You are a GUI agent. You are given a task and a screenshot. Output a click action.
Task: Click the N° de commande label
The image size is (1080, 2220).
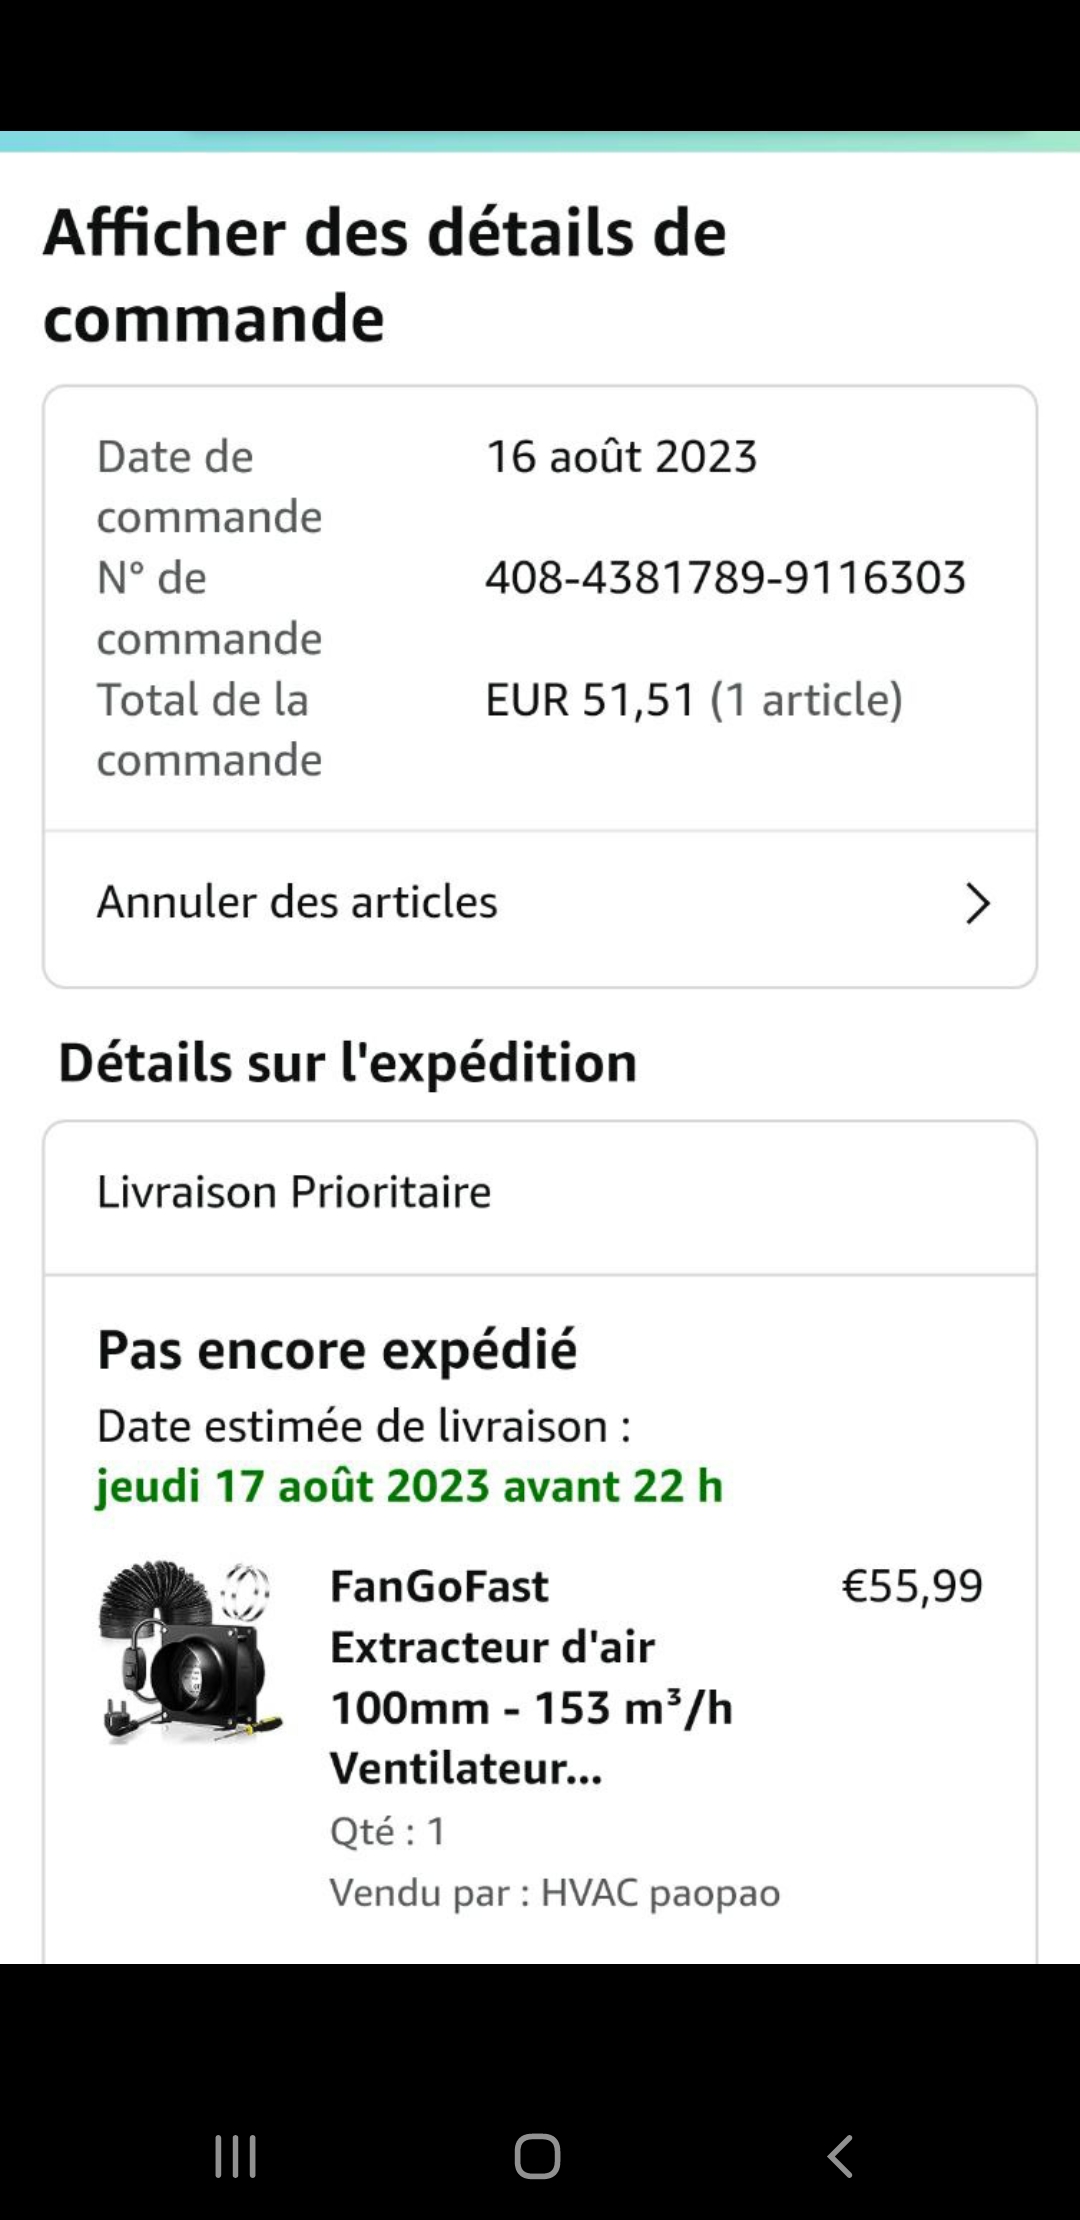(209, 608)
